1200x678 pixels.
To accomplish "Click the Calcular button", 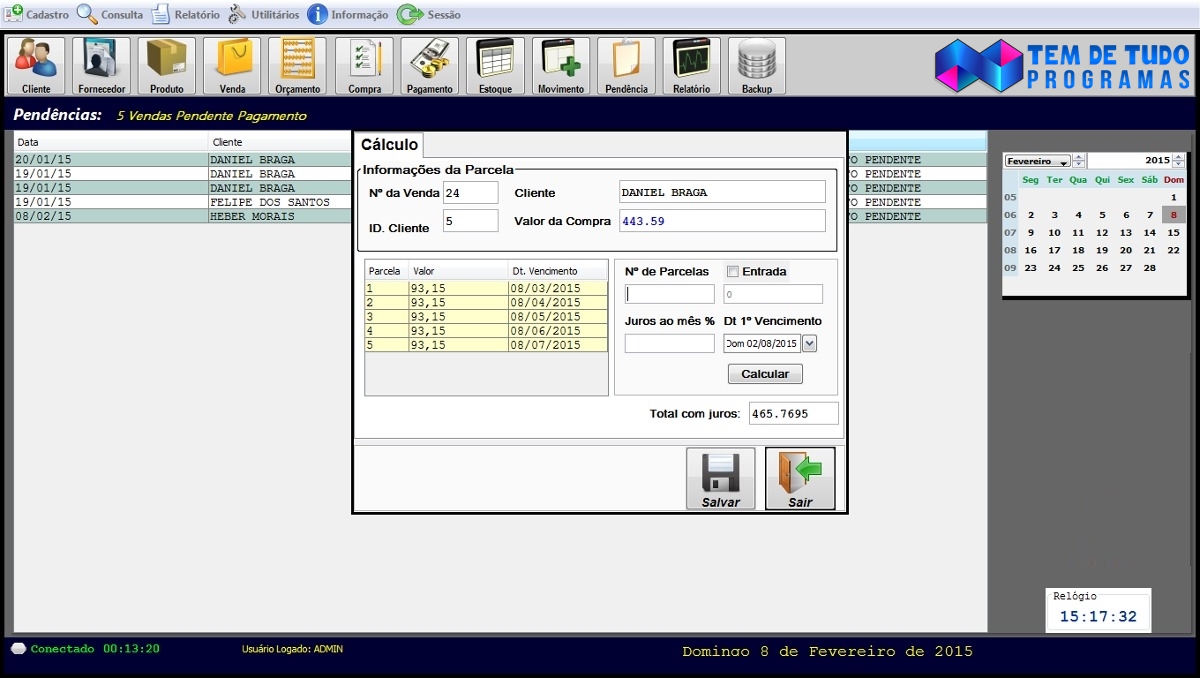I will (765, 374).
